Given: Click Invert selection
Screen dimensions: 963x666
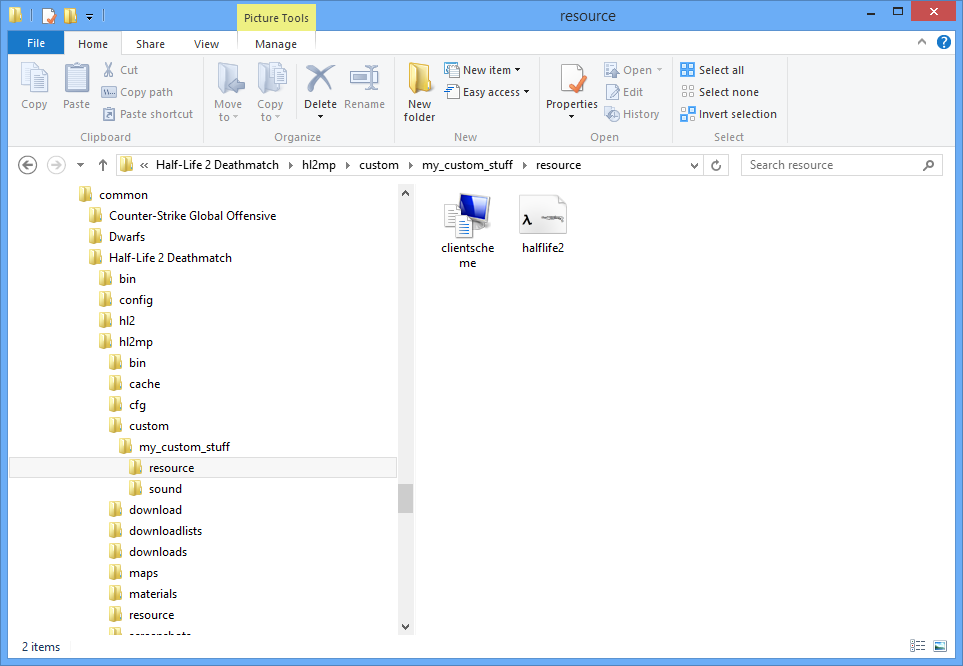Looking at the screenshot, I should click(x=729, y=114).
